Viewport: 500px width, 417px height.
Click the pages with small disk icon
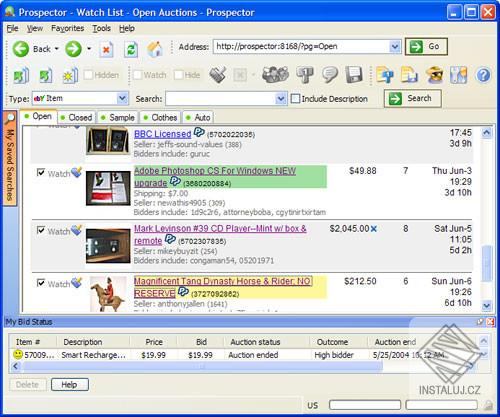pos(409,75)
